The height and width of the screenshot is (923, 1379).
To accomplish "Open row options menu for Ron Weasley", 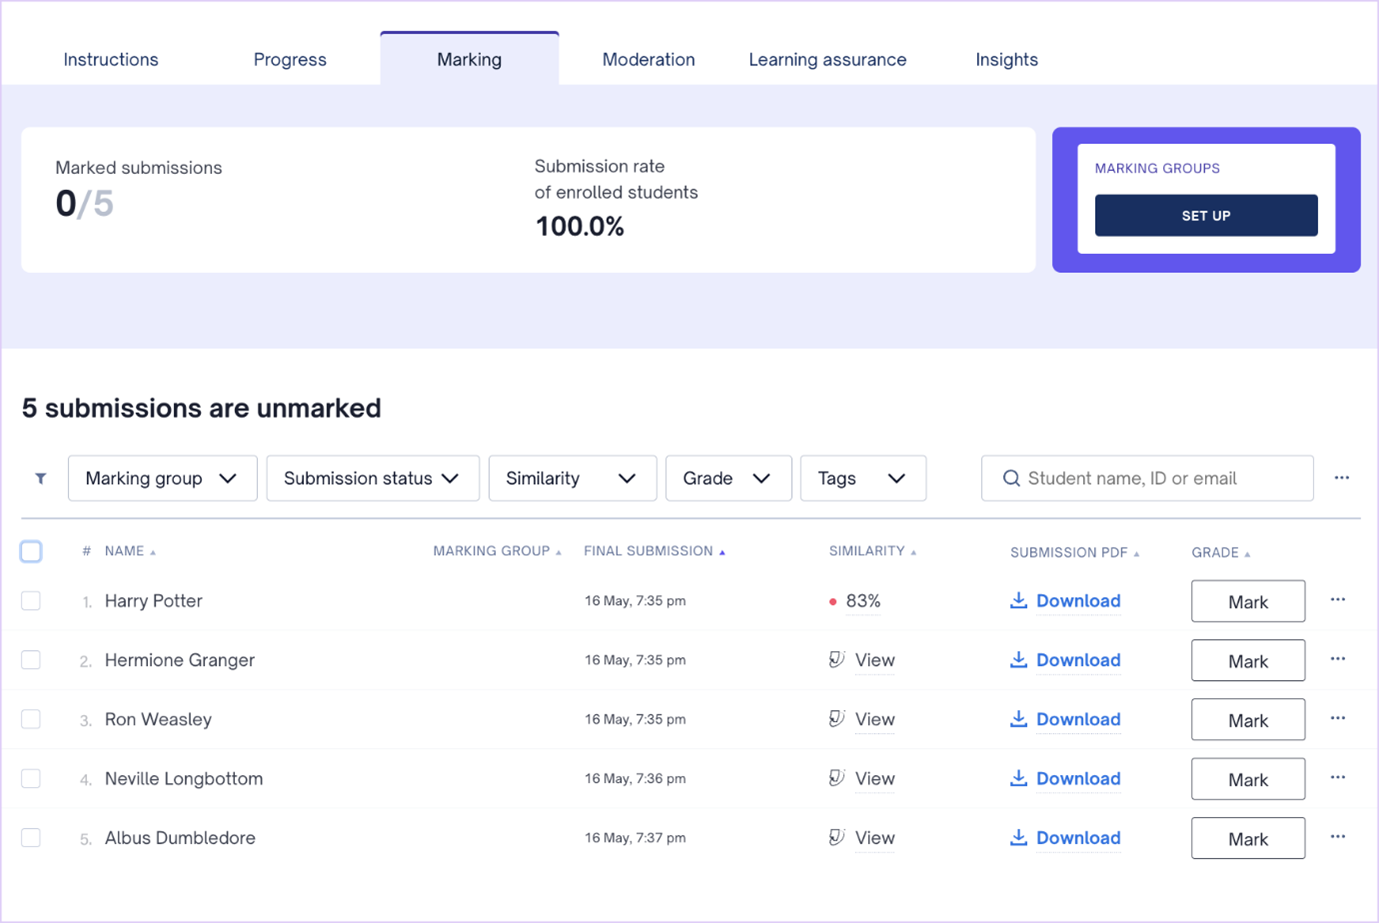I will pyautogui.click(x=1337, y=719).
